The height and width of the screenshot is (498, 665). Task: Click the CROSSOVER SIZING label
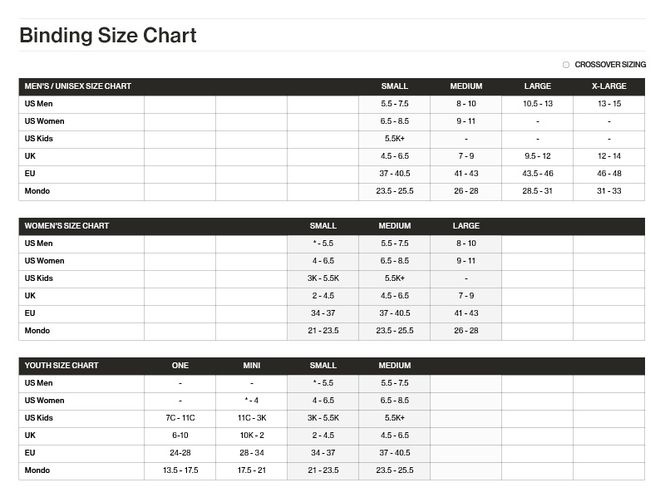click(x=610, y=65)
